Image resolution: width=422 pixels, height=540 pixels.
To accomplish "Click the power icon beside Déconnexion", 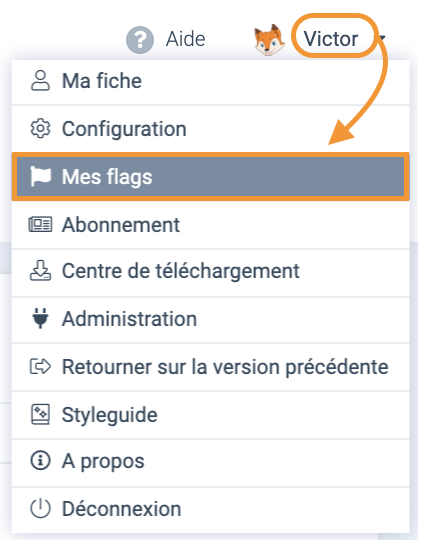I will [40, 508].
